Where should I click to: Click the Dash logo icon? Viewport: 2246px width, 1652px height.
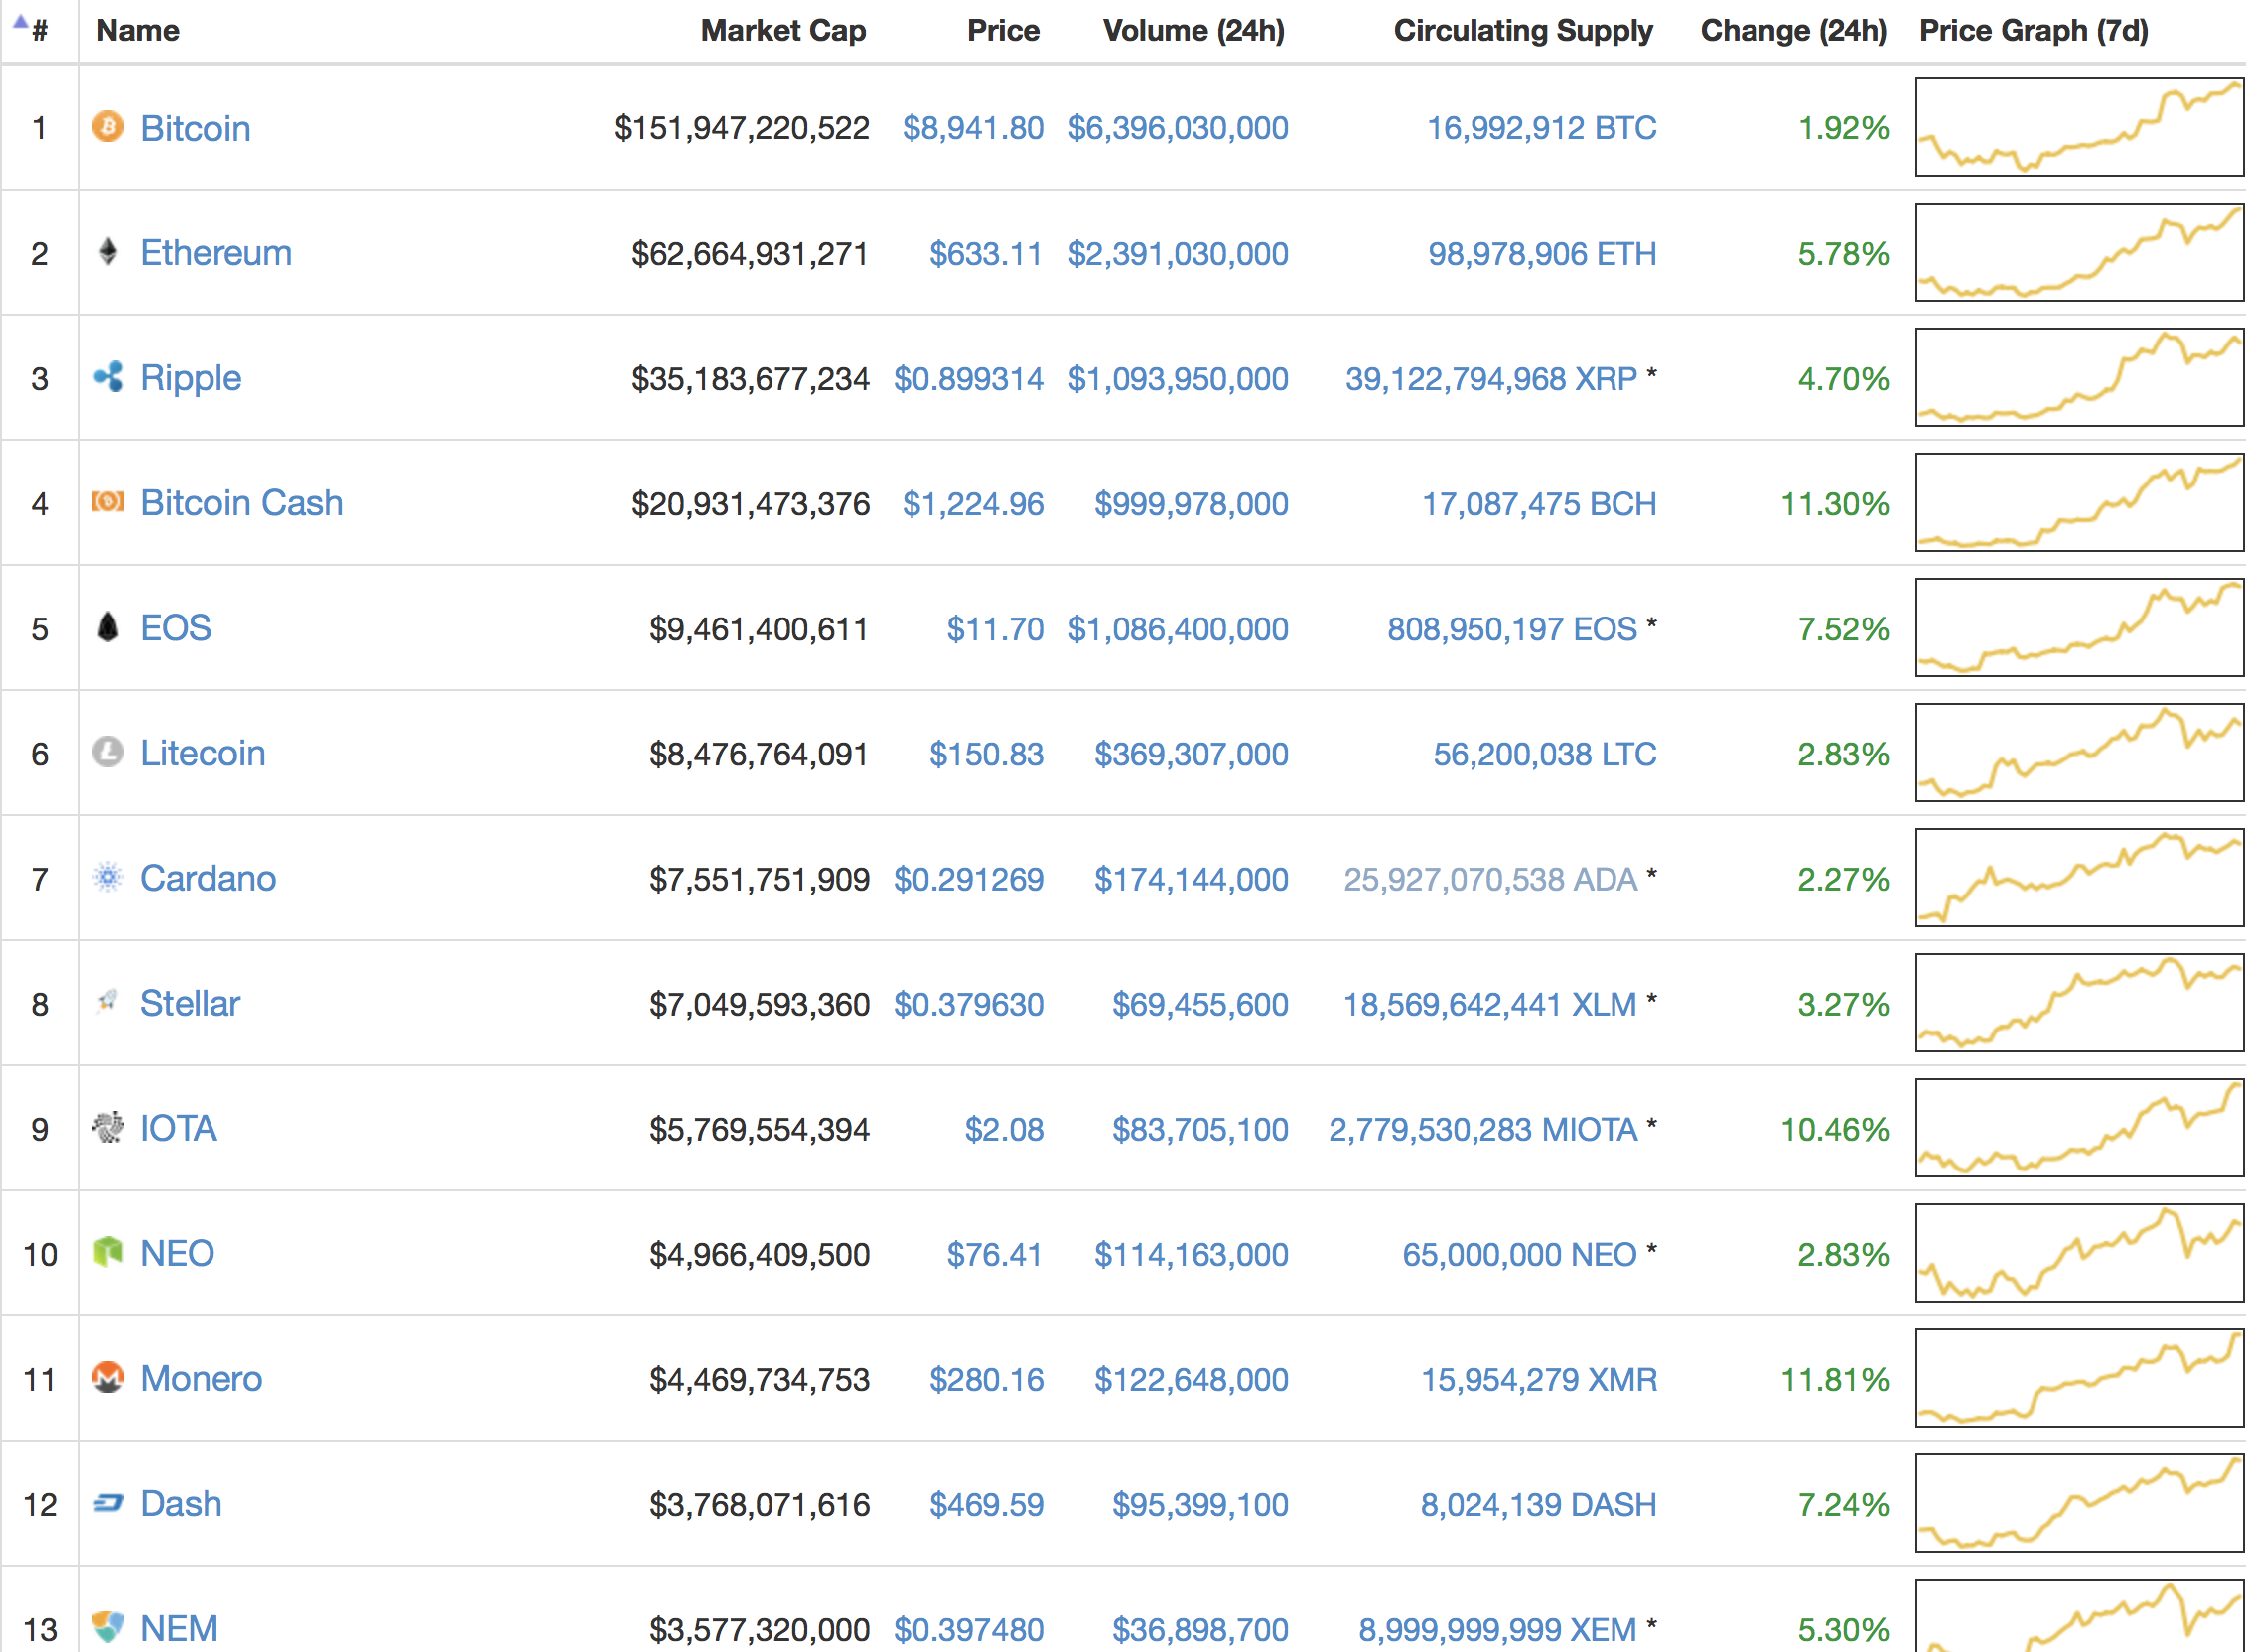click(108, 1503)
